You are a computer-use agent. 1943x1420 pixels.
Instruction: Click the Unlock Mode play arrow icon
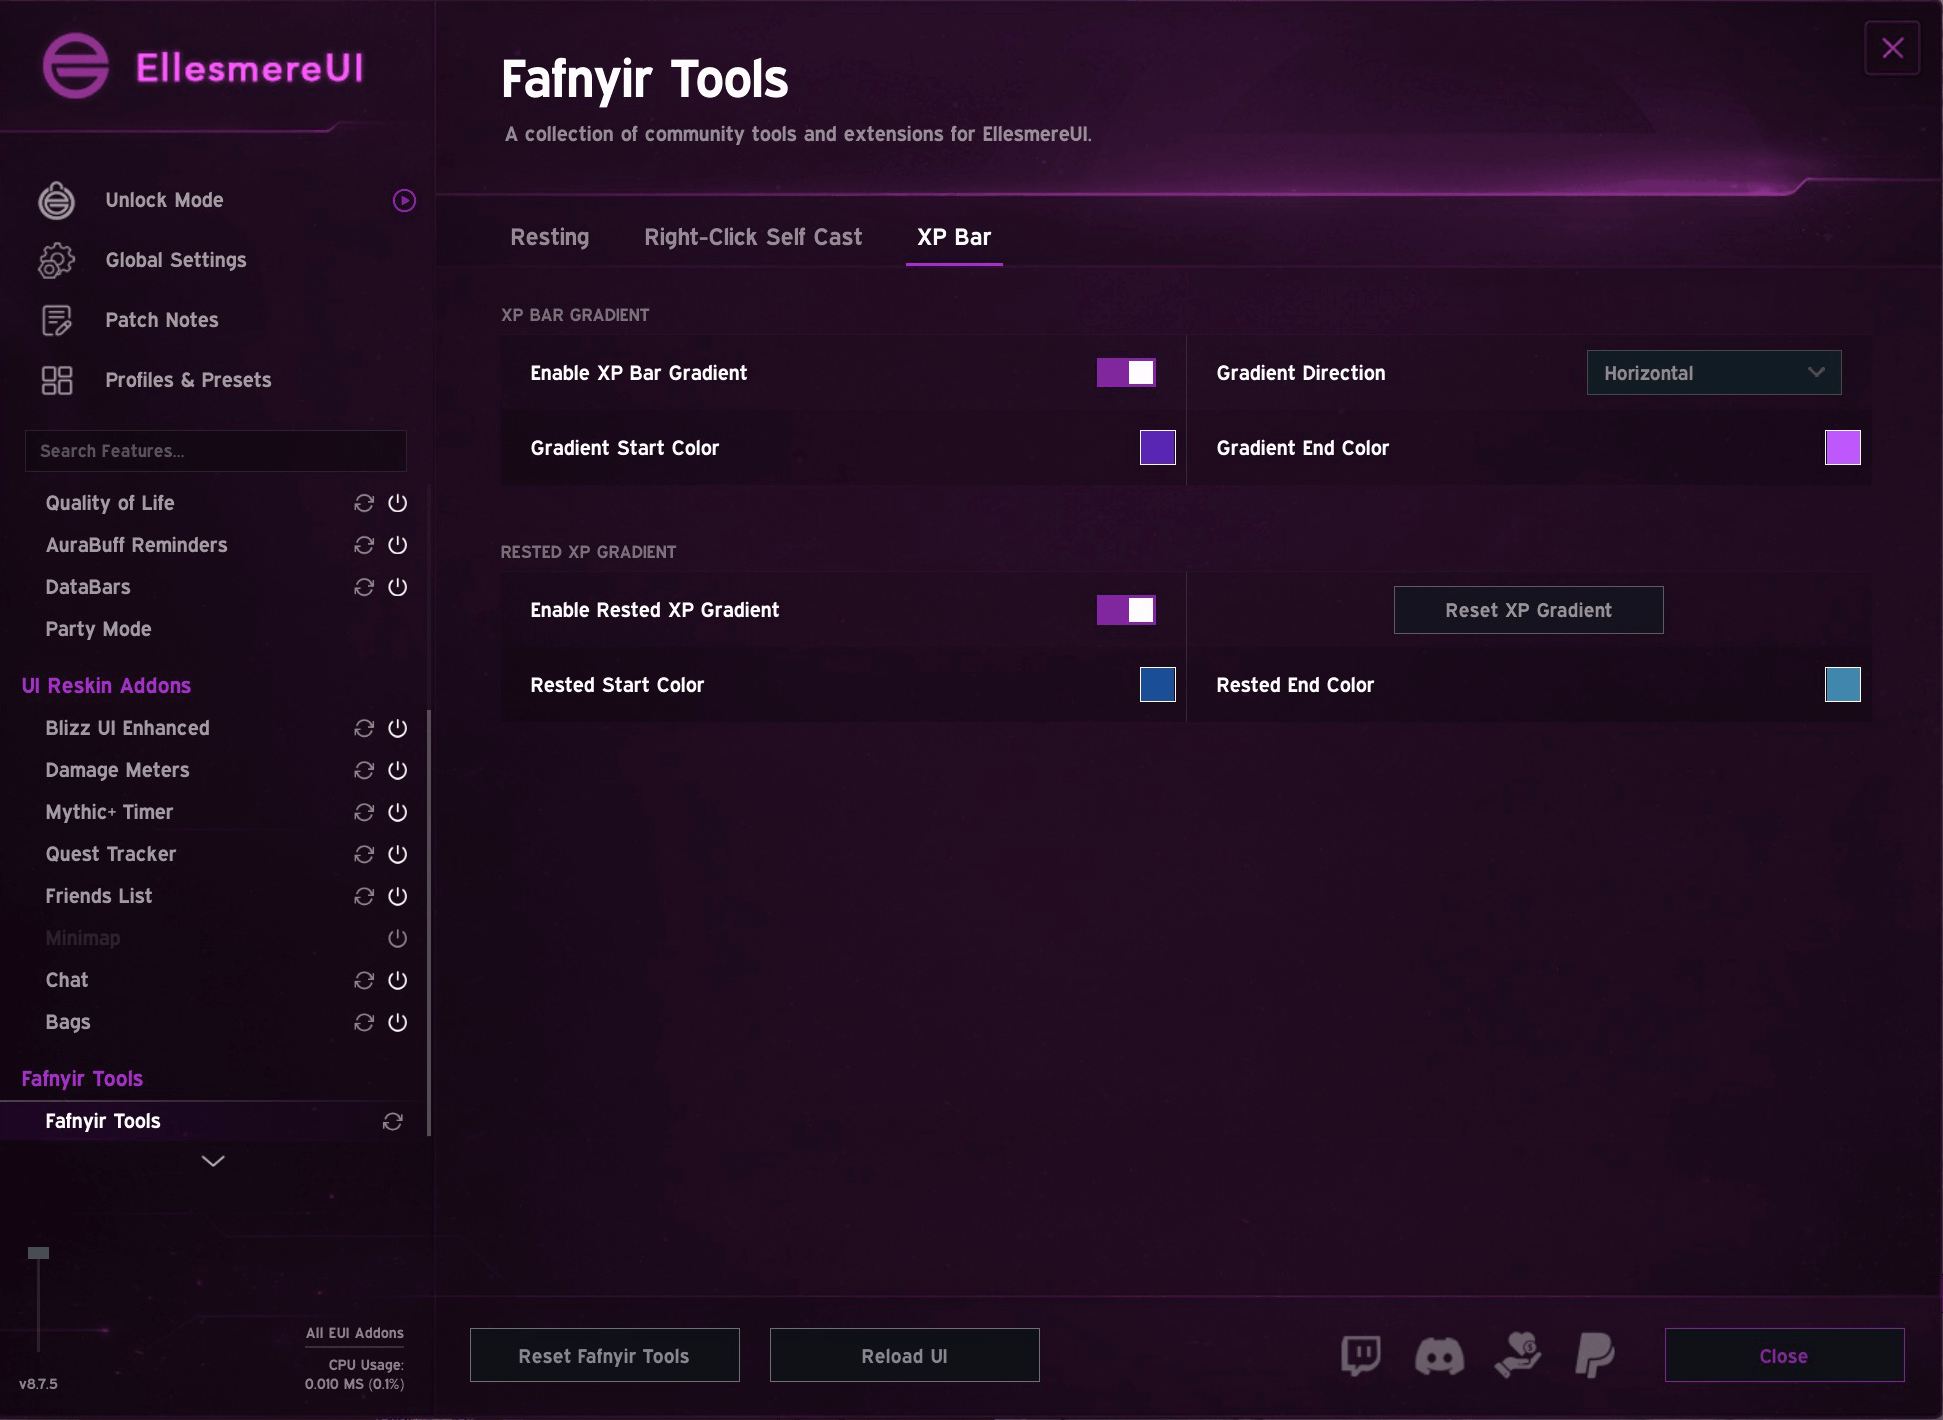[x=404, y=201]
